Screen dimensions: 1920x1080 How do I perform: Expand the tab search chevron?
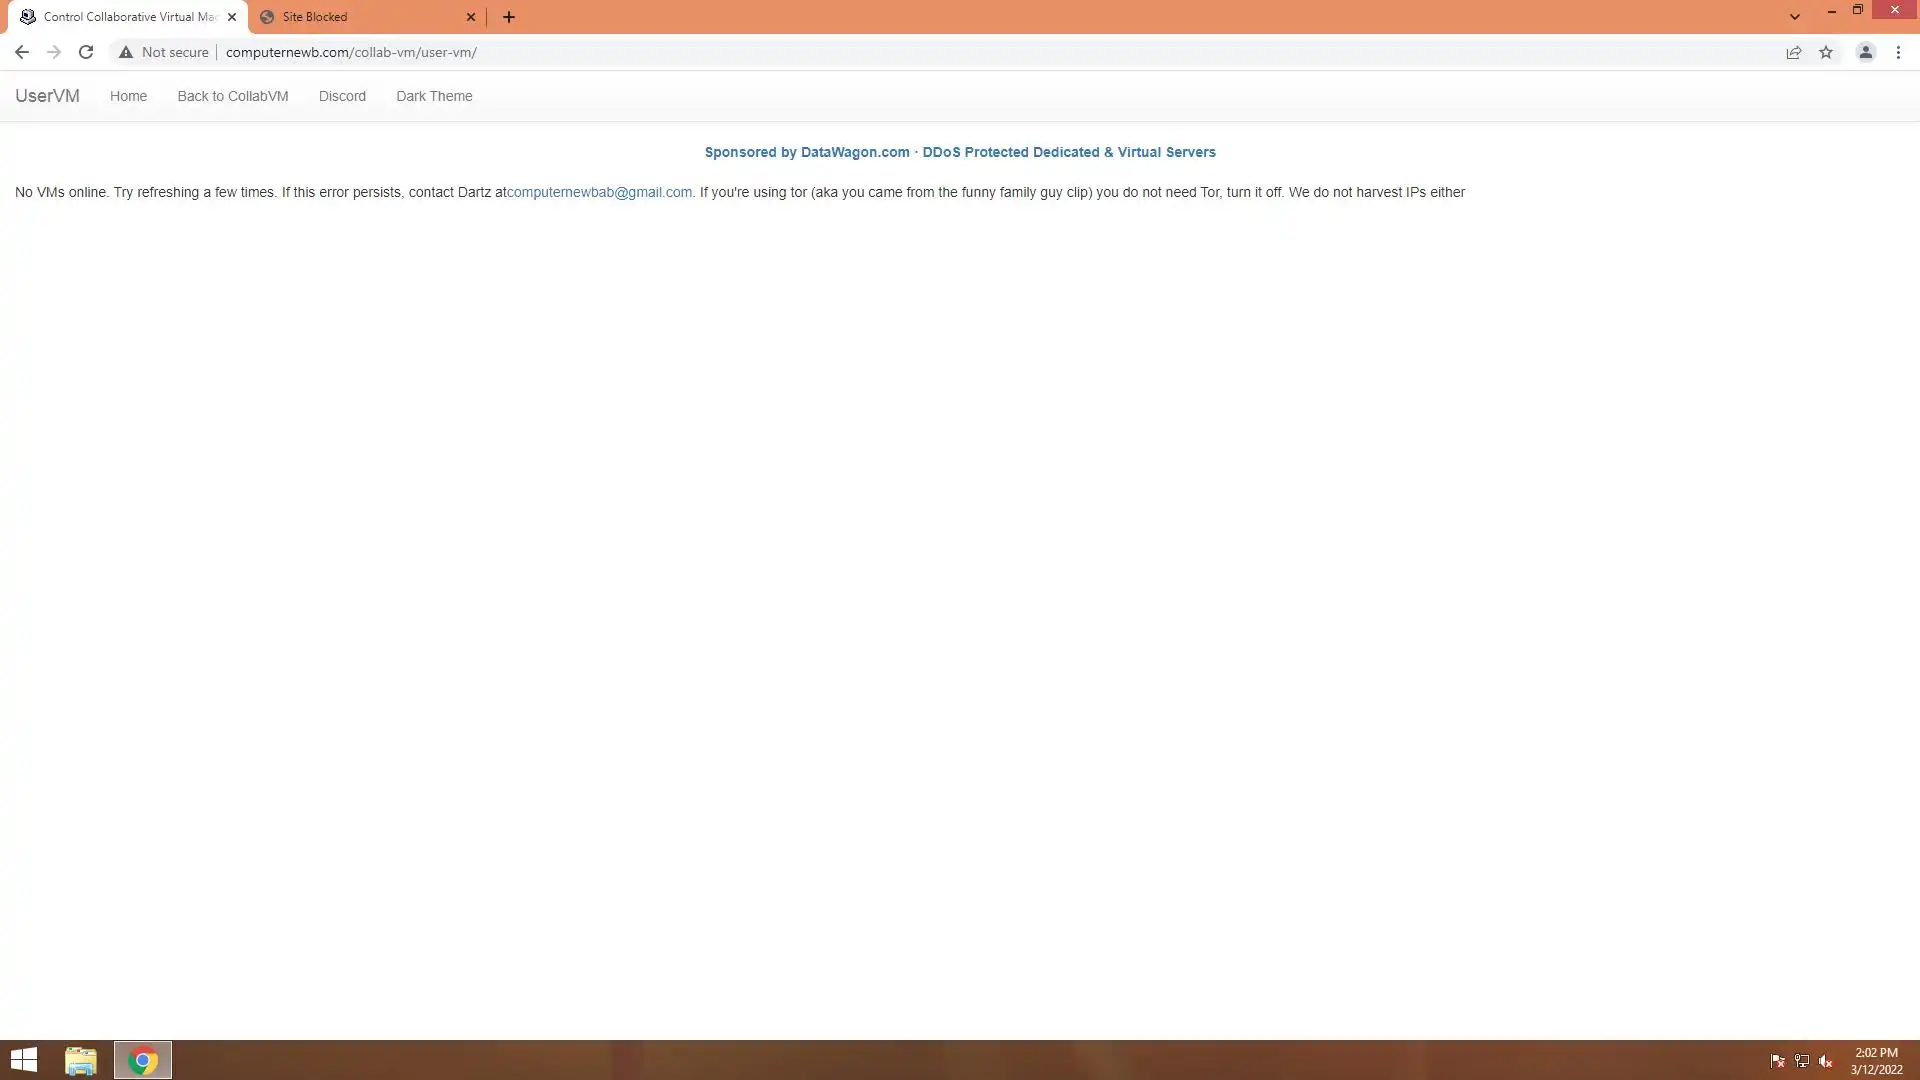(x=1795, y=17)
